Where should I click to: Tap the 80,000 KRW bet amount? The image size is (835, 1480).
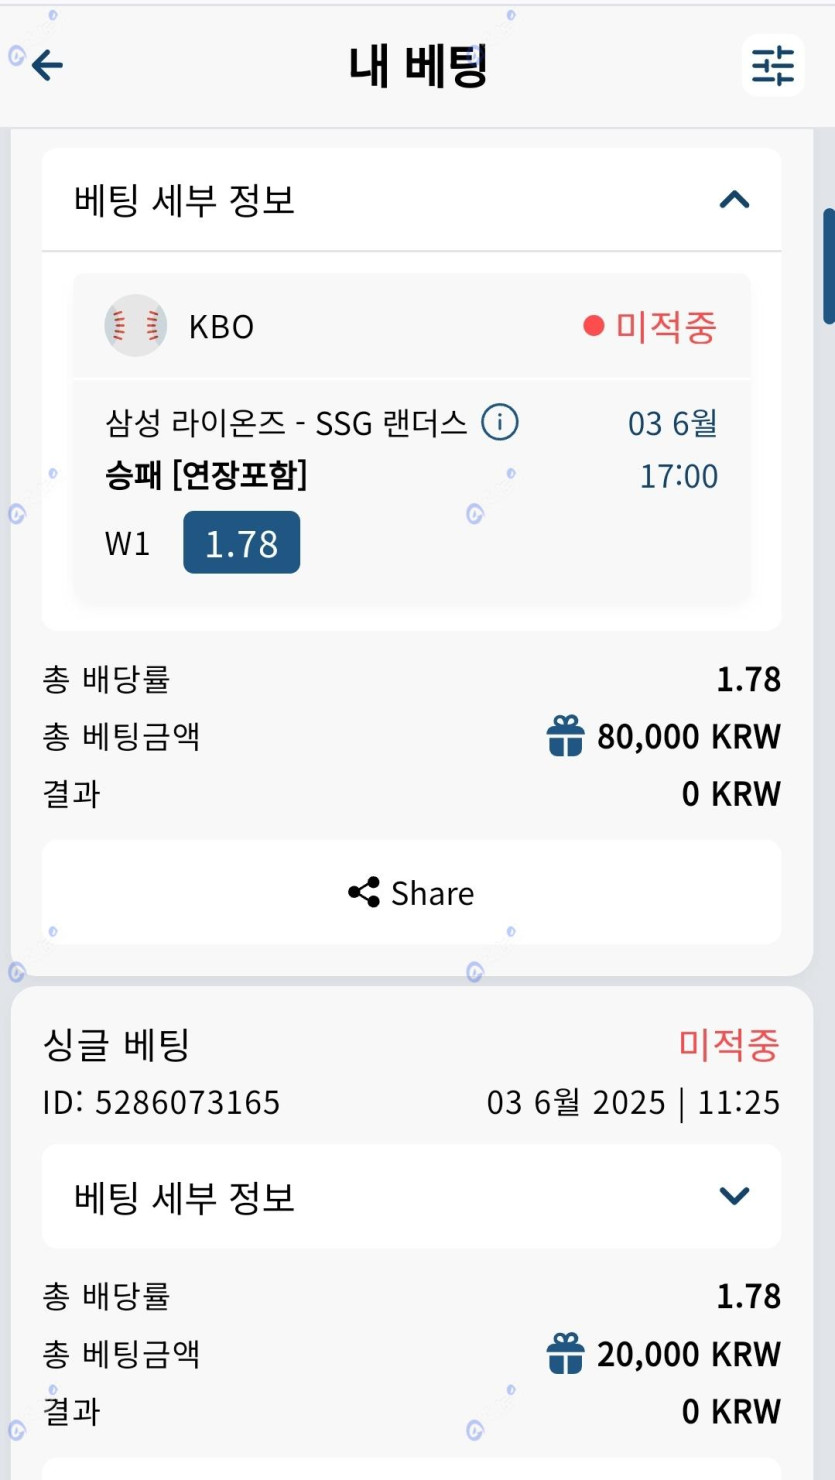(688, 738)
